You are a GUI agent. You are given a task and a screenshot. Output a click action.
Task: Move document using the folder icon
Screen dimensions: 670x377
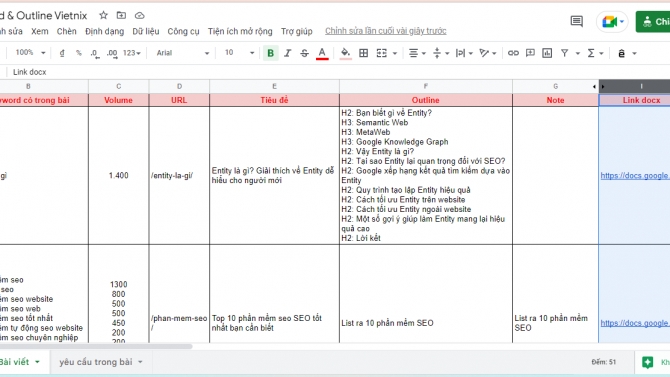point(121,15)
